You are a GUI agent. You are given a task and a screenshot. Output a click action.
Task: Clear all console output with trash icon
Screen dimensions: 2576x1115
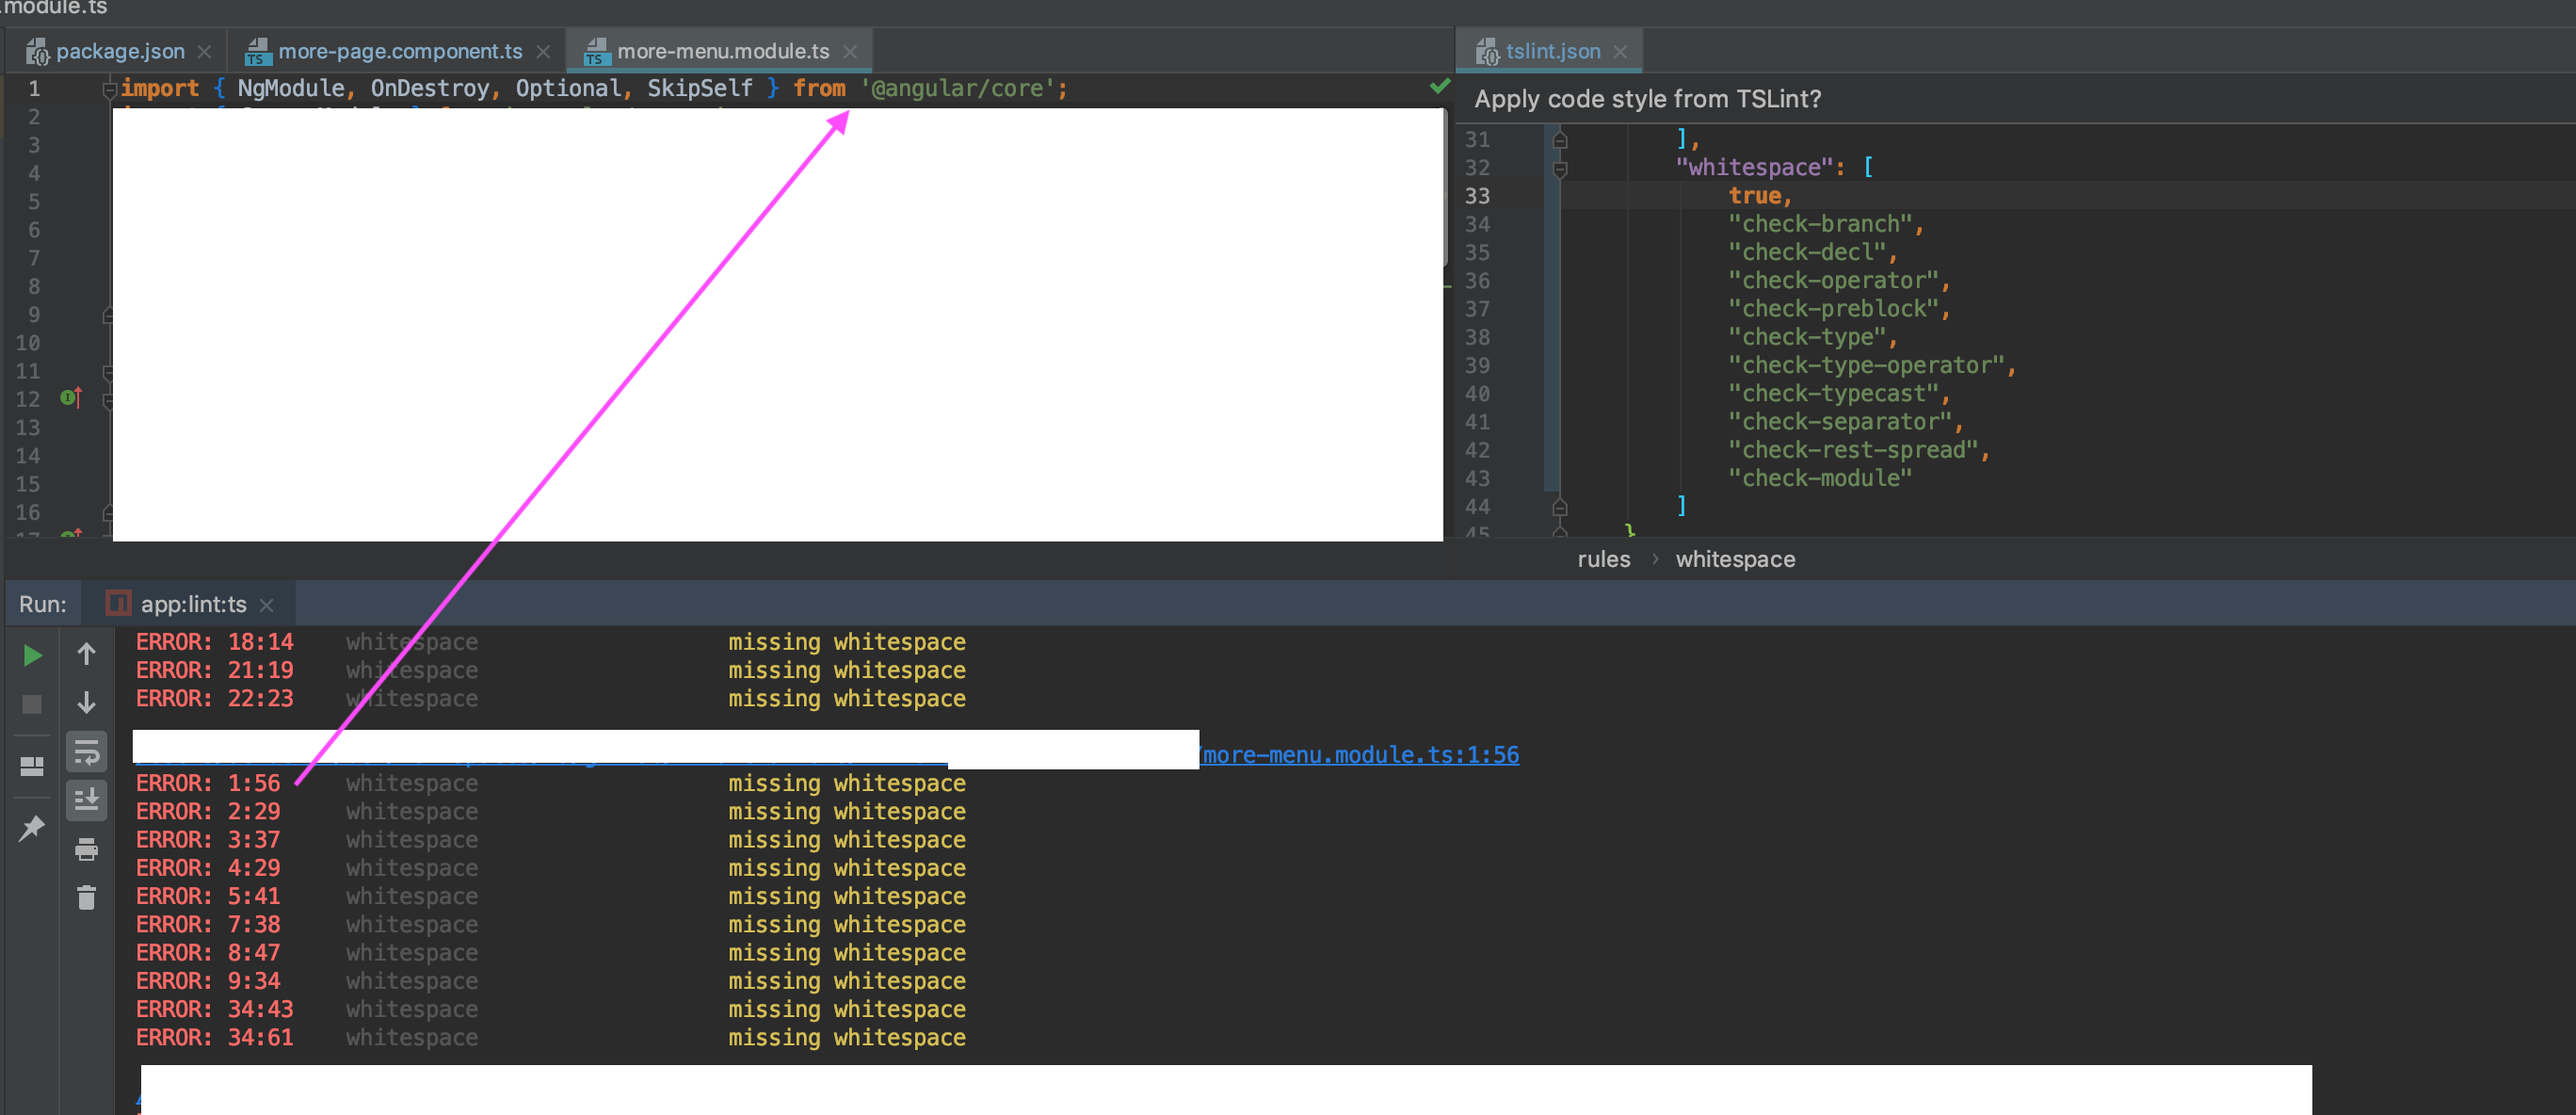pos(86,897)
